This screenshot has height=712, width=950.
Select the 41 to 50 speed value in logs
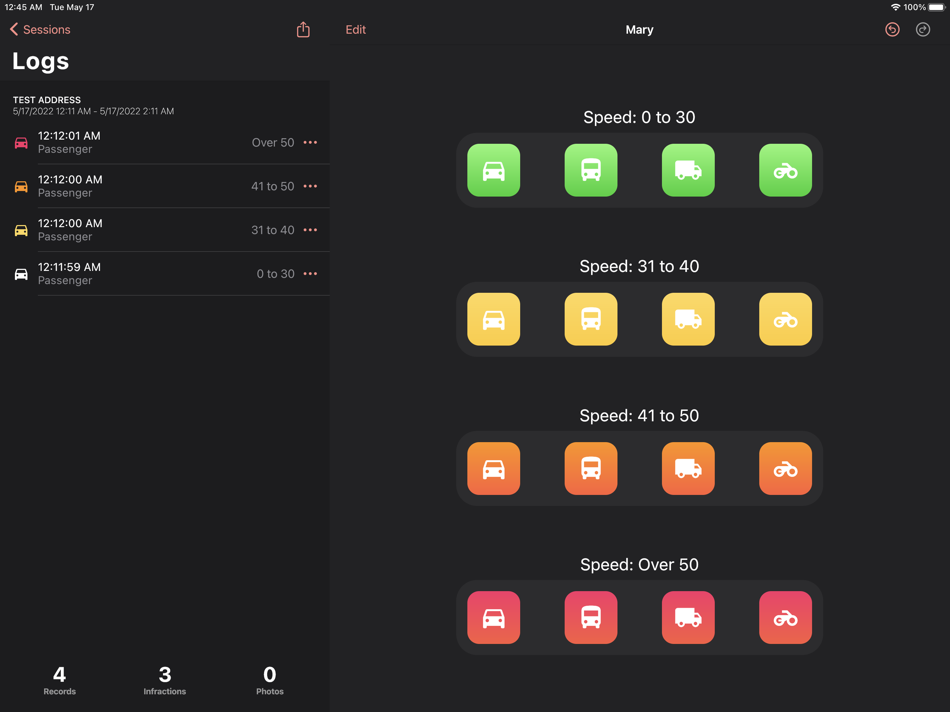273,186
